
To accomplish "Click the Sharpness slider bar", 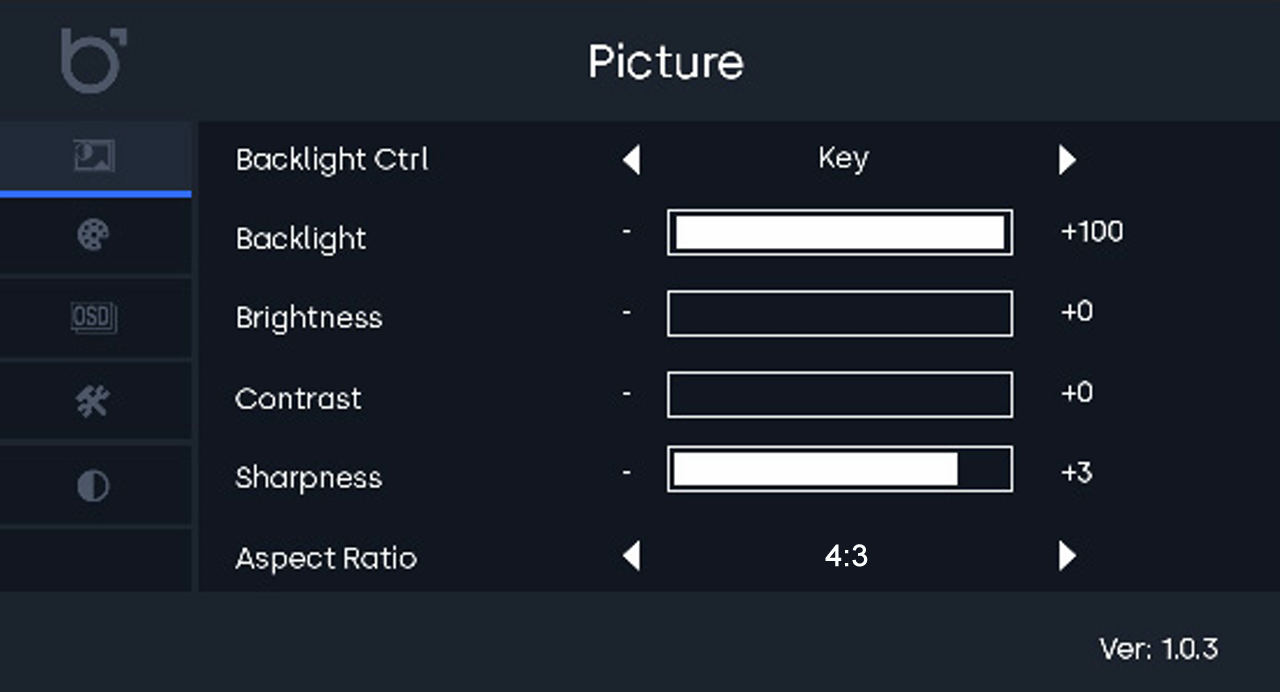I will [839, 470].
